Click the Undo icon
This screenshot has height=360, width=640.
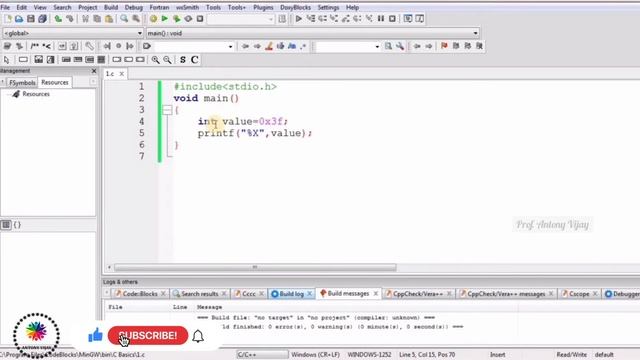pos(58,19)
